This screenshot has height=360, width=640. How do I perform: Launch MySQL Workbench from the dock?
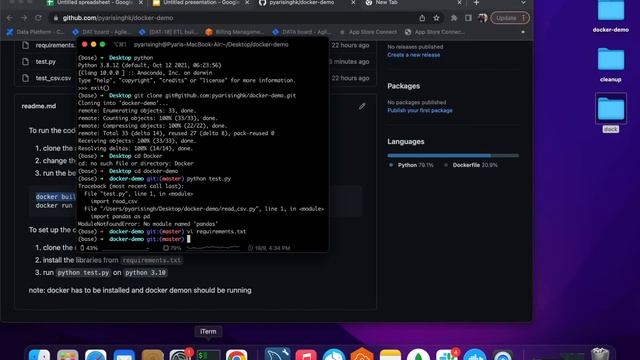pos(278,354)
